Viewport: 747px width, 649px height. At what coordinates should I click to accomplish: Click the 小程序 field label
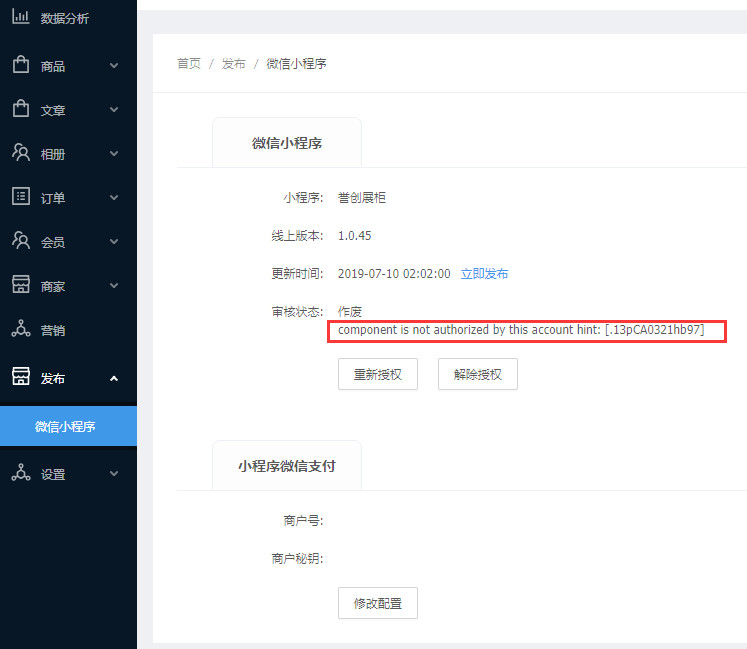point(303,197)
